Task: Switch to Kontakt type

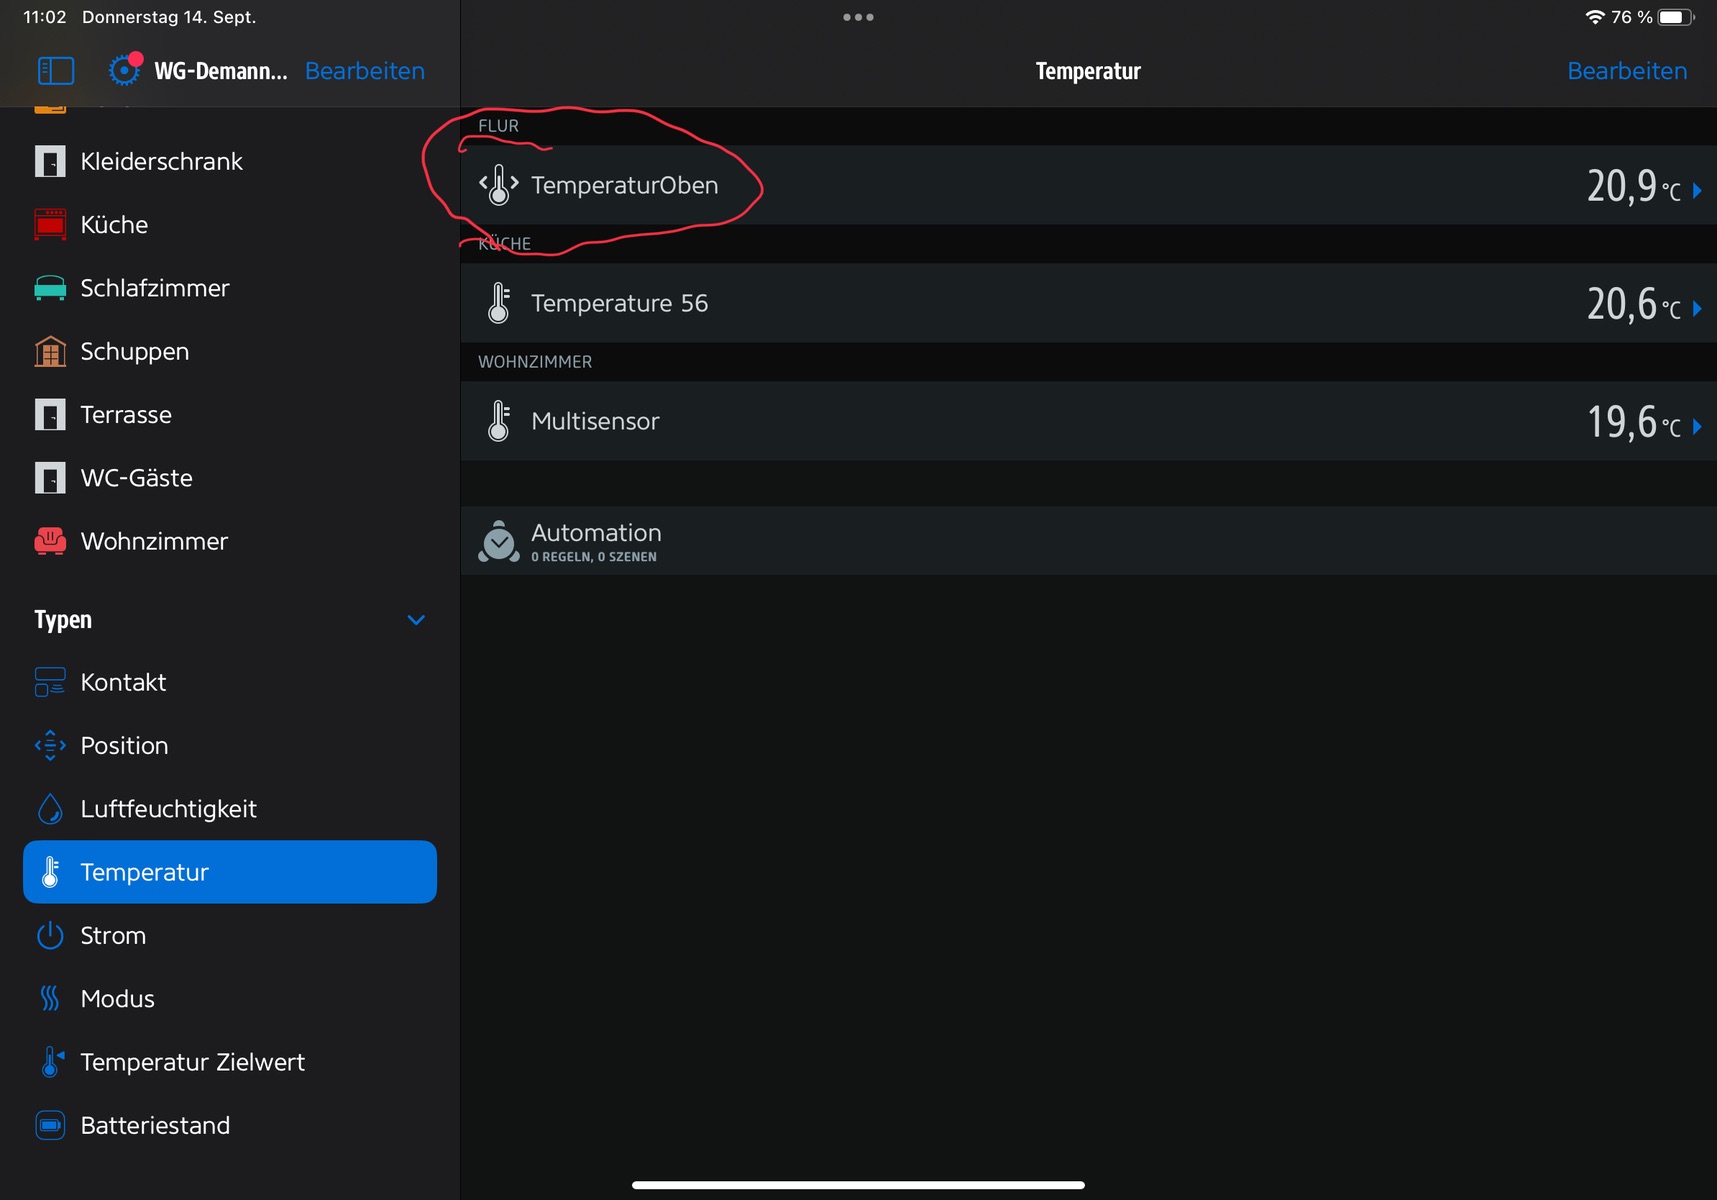Action: (123, 682)
